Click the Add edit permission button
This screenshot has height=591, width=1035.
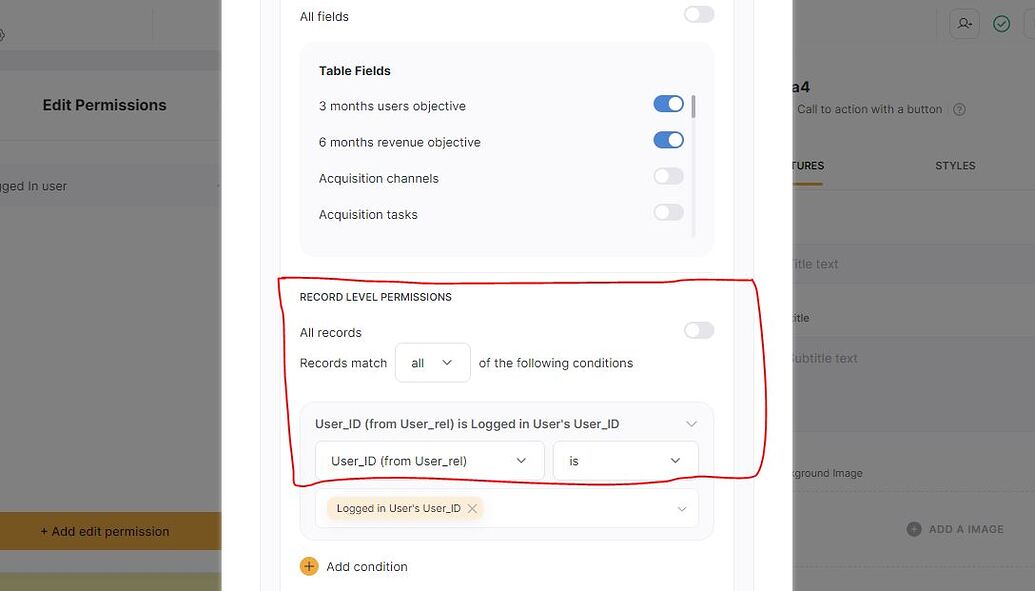pyautogui.click(x=103, y=531)
